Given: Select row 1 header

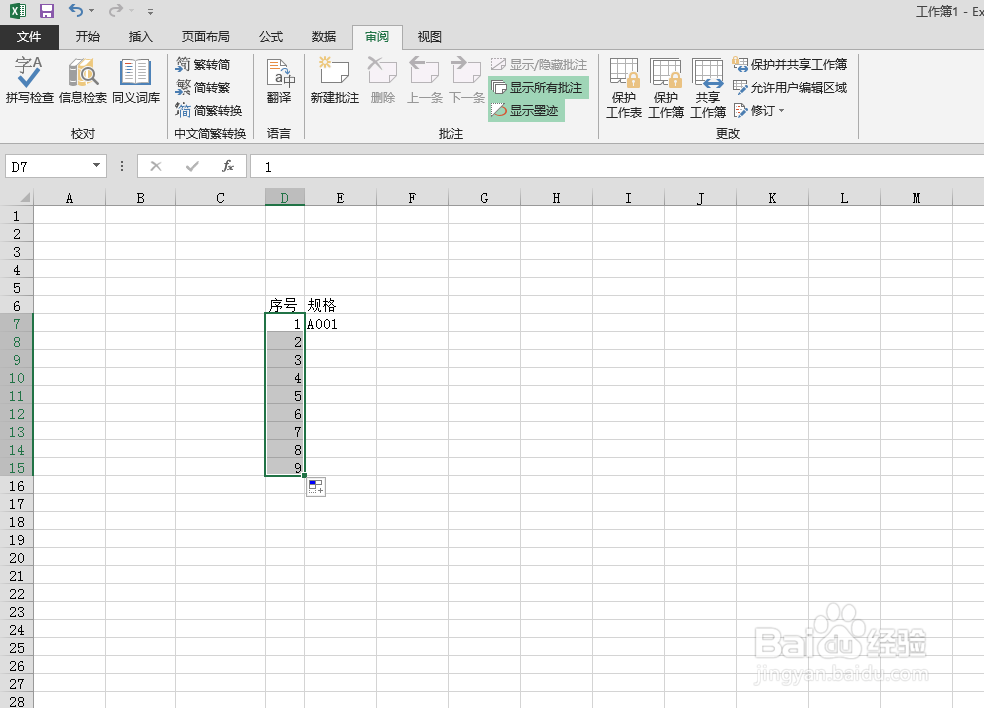Looking at the screenshot, I should tap(16, 216).
